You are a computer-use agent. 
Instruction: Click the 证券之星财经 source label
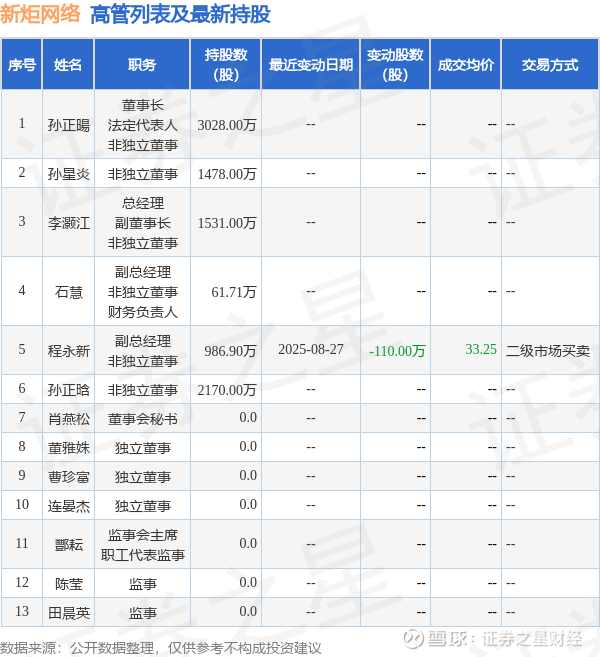532,639
